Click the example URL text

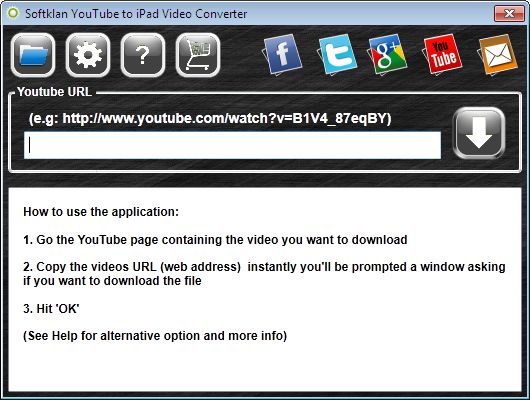click(210, 119)
